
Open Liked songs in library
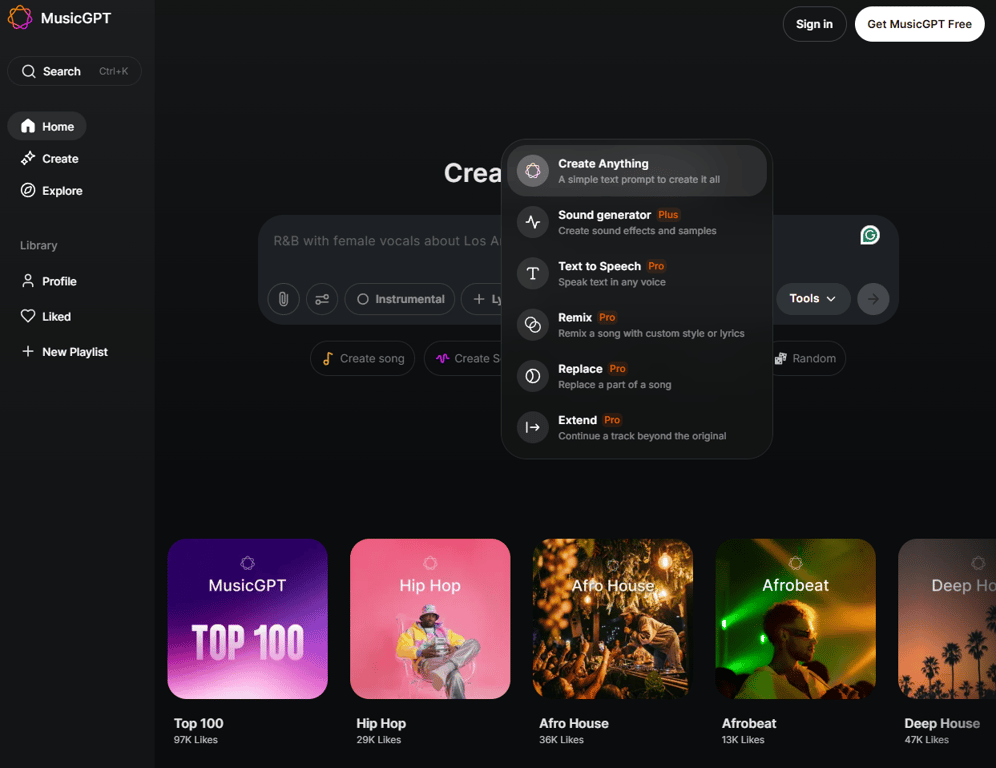point(46,316)
